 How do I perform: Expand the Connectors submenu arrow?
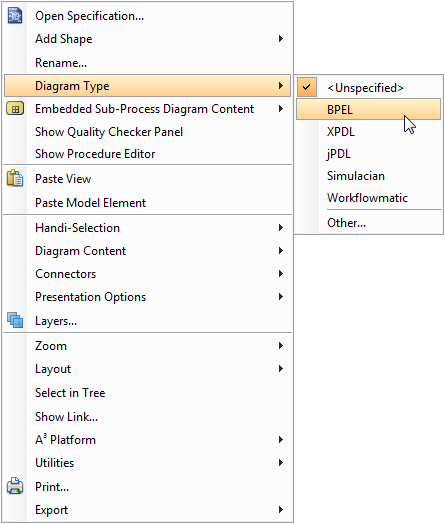(281, 274)
